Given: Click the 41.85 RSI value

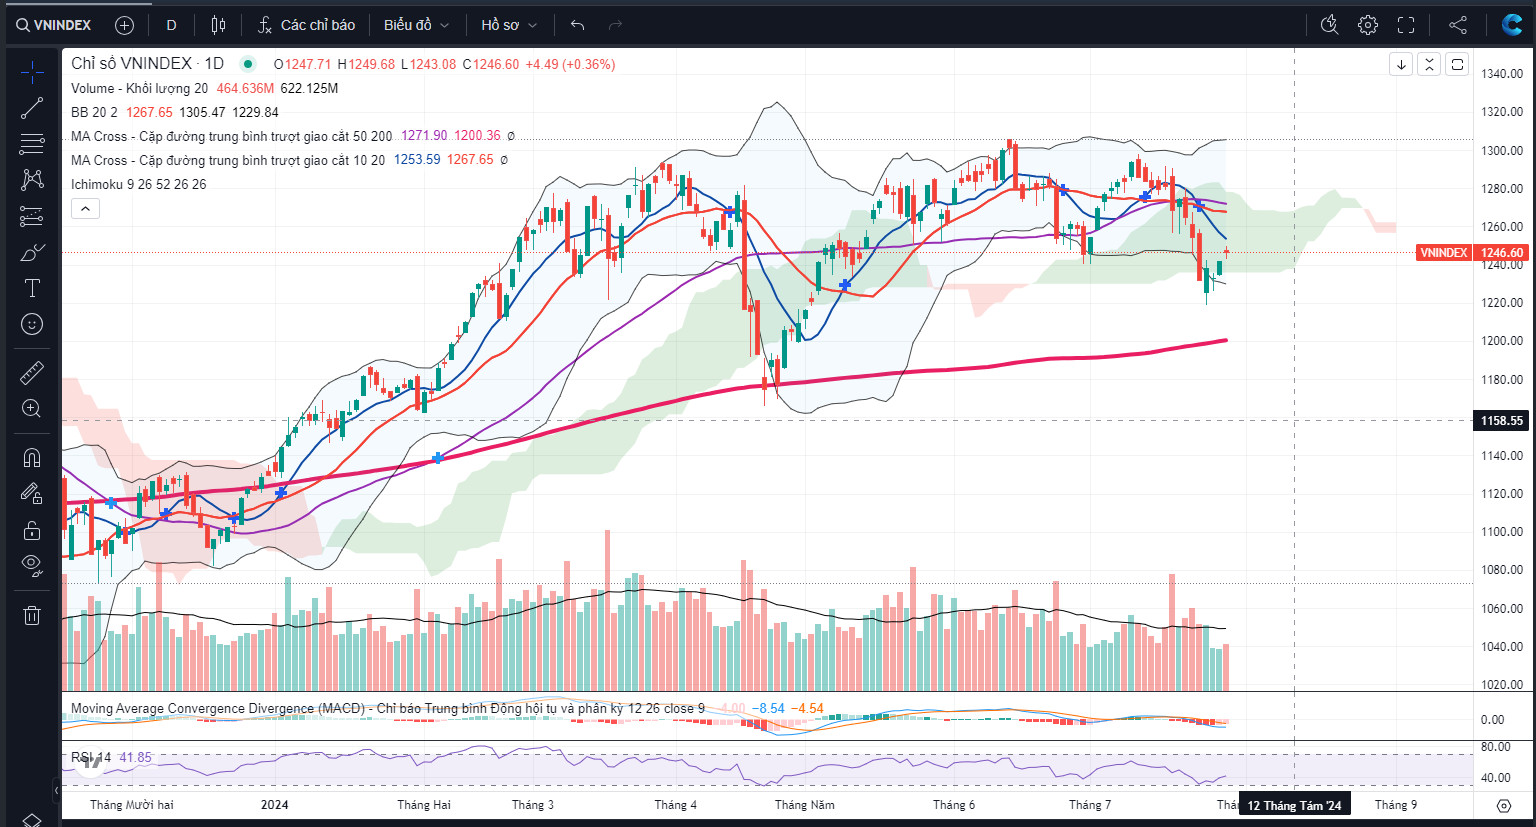Looking at the screenshot, I should pyautogui.click(x=135, y=757).
